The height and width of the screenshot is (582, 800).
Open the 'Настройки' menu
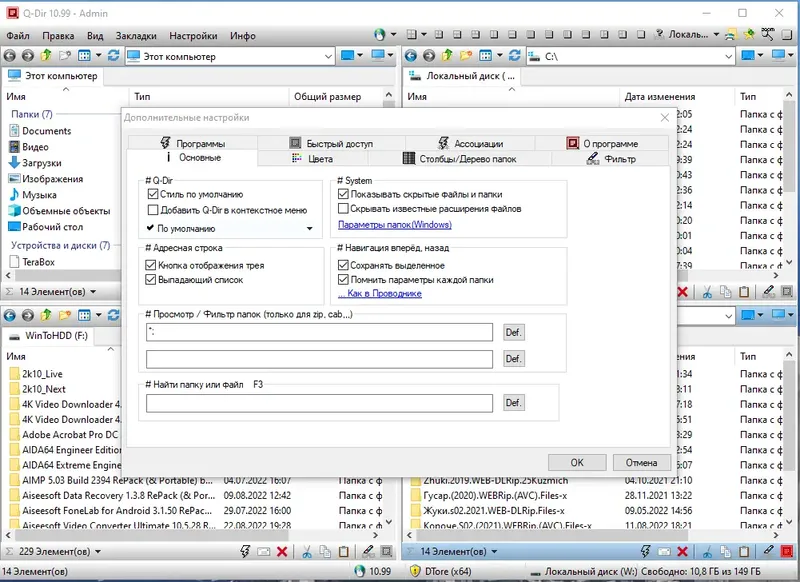[193, 36]
